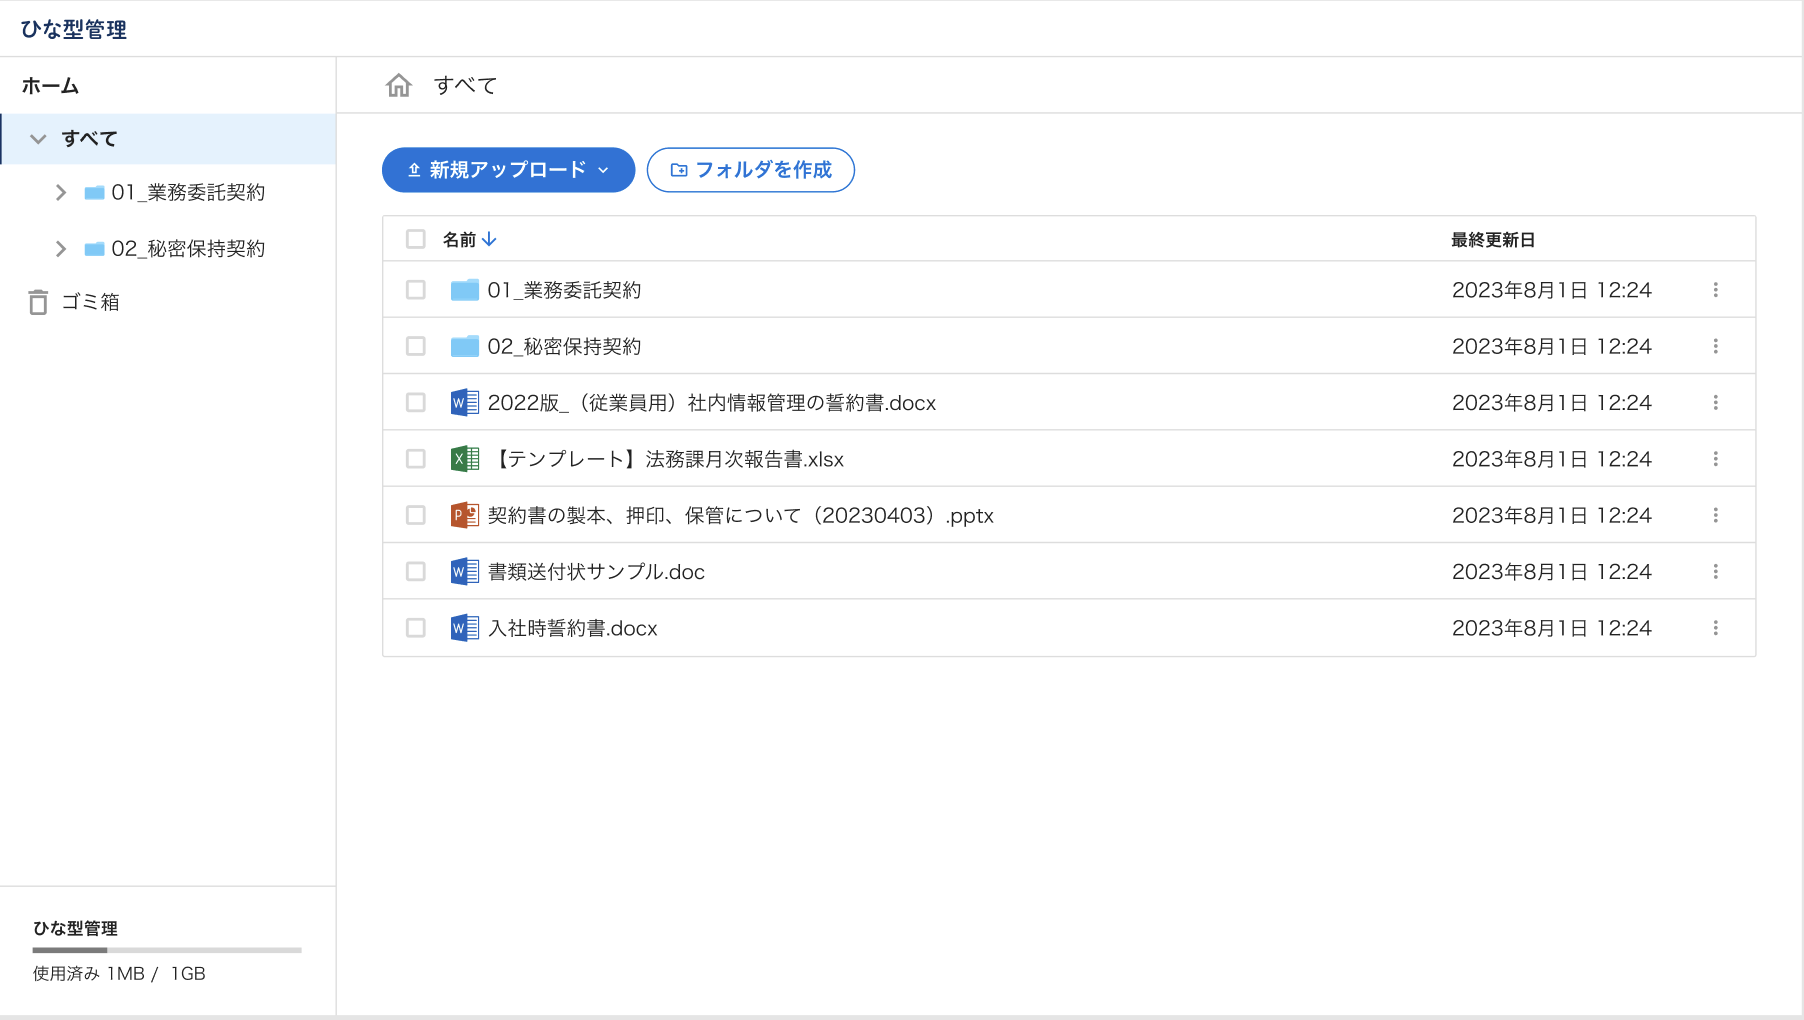Image resolution: width=1804 pixels, height=1020 pixels.
Task: Select checkbox for 書類送付状サンプル.doc
Action: 416,571
